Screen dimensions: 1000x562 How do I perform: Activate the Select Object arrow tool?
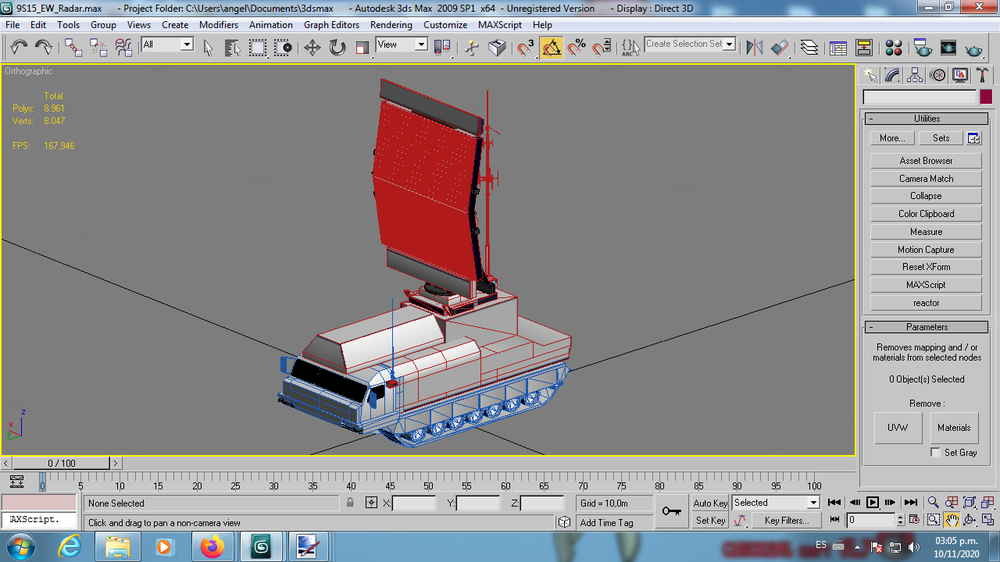pyautogui.click(x=208, y=47)
